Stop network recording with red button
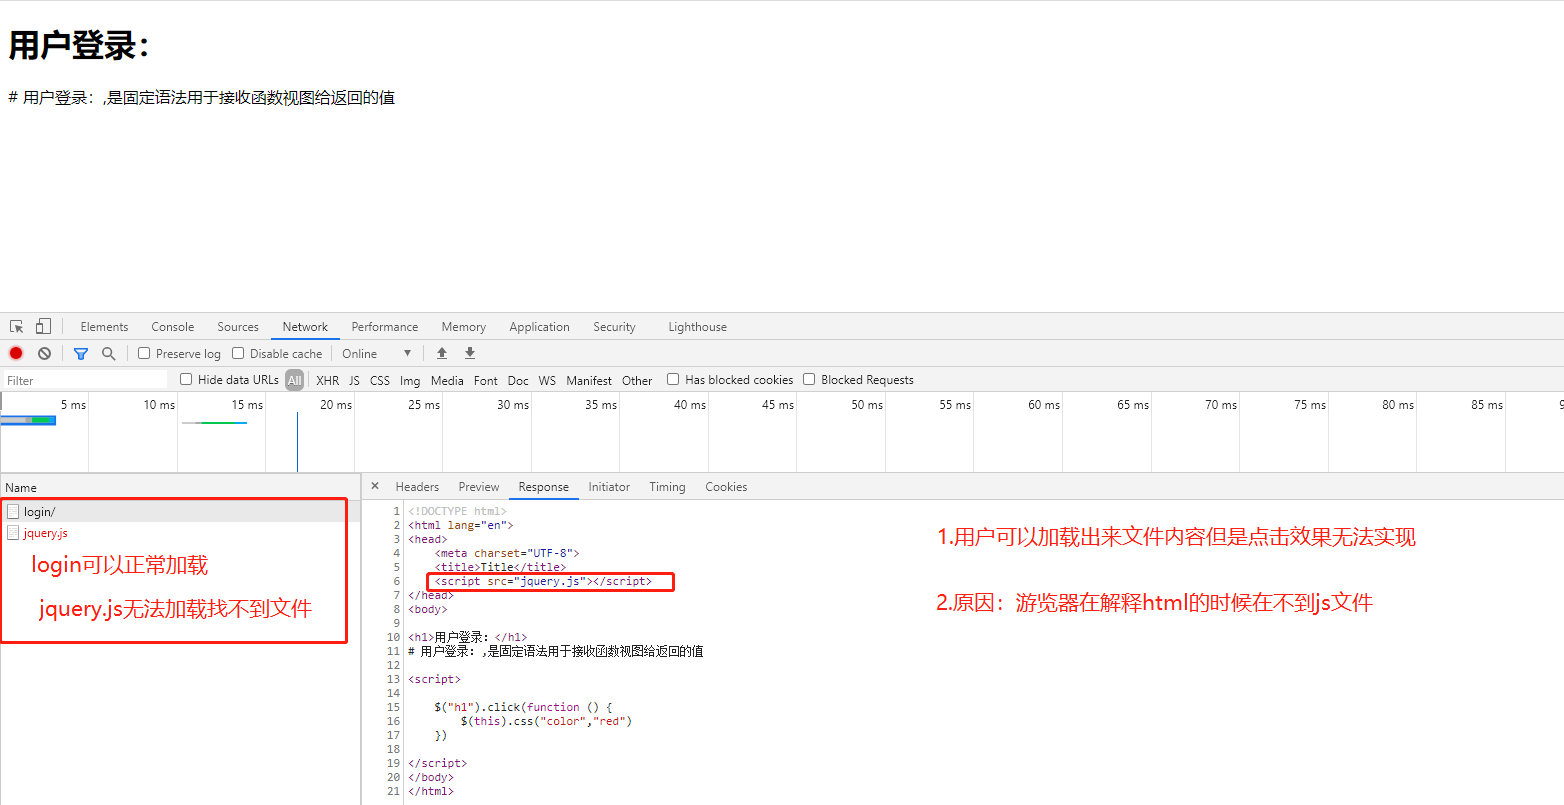 [x=16, y=353]
